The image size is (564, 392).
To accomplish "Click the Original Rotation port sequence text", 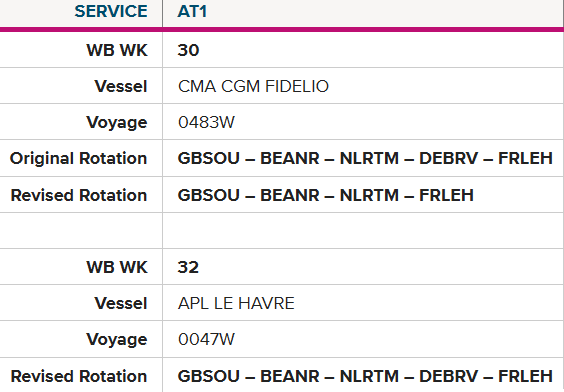I will (365, 158).
